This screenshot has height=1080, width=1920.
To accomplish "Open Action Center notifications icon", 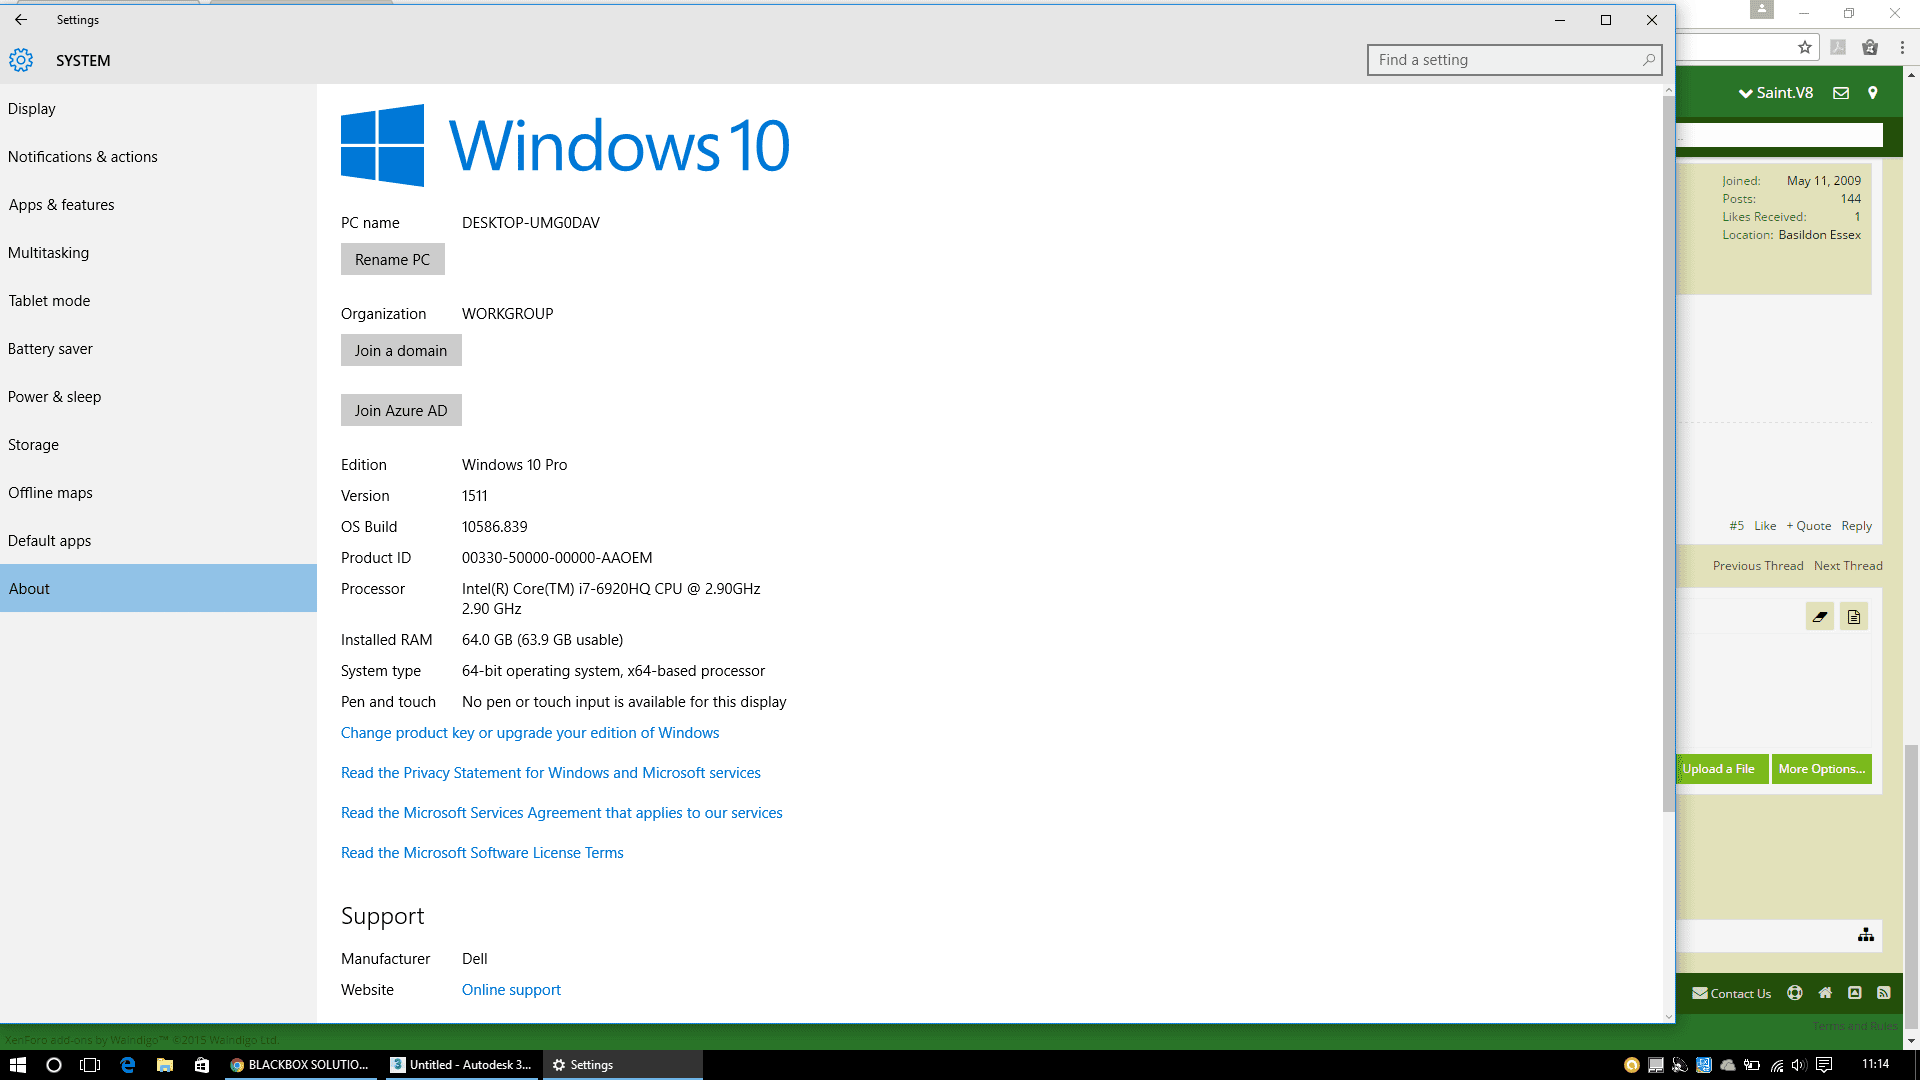I will pyautogui.click(x=1824, y=1065).
